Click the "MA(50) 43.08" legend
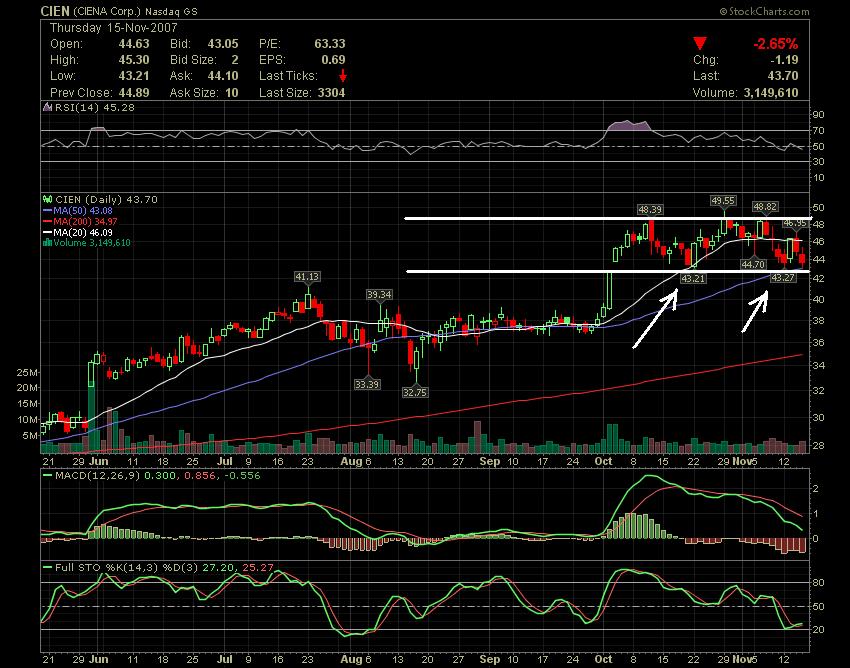 [x=83, y=210]
